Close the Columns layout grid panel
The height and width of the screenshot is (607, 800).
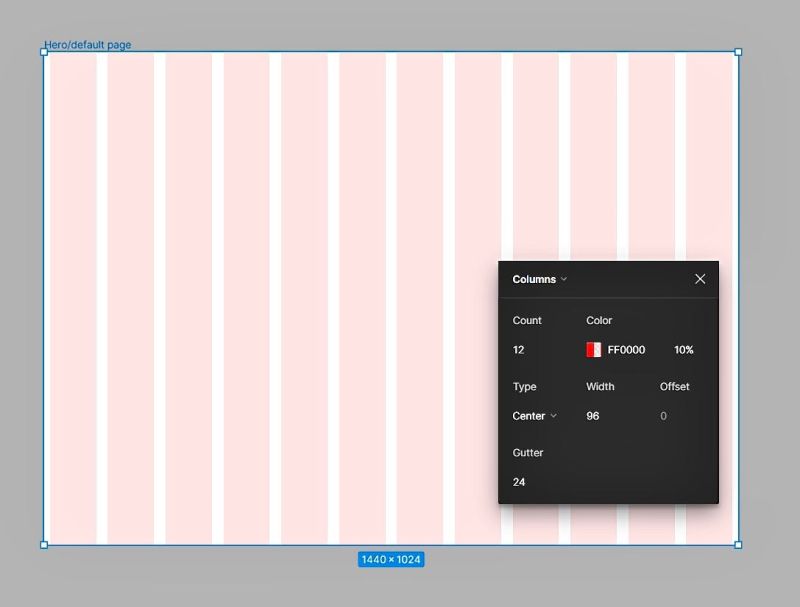click(x=700, y=279)
